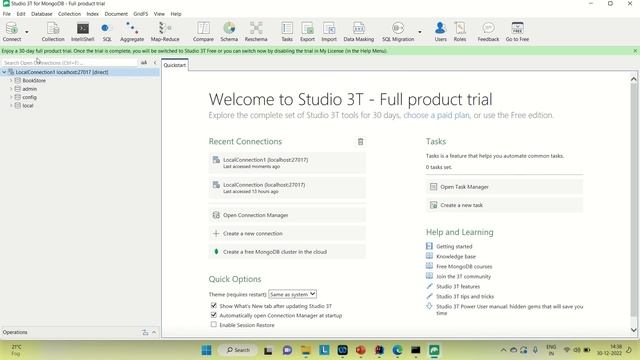Viewport: 640px width, 360px height.
Task: Collapse the LocalConnection1 tree node
Action: tap(4, 72)
